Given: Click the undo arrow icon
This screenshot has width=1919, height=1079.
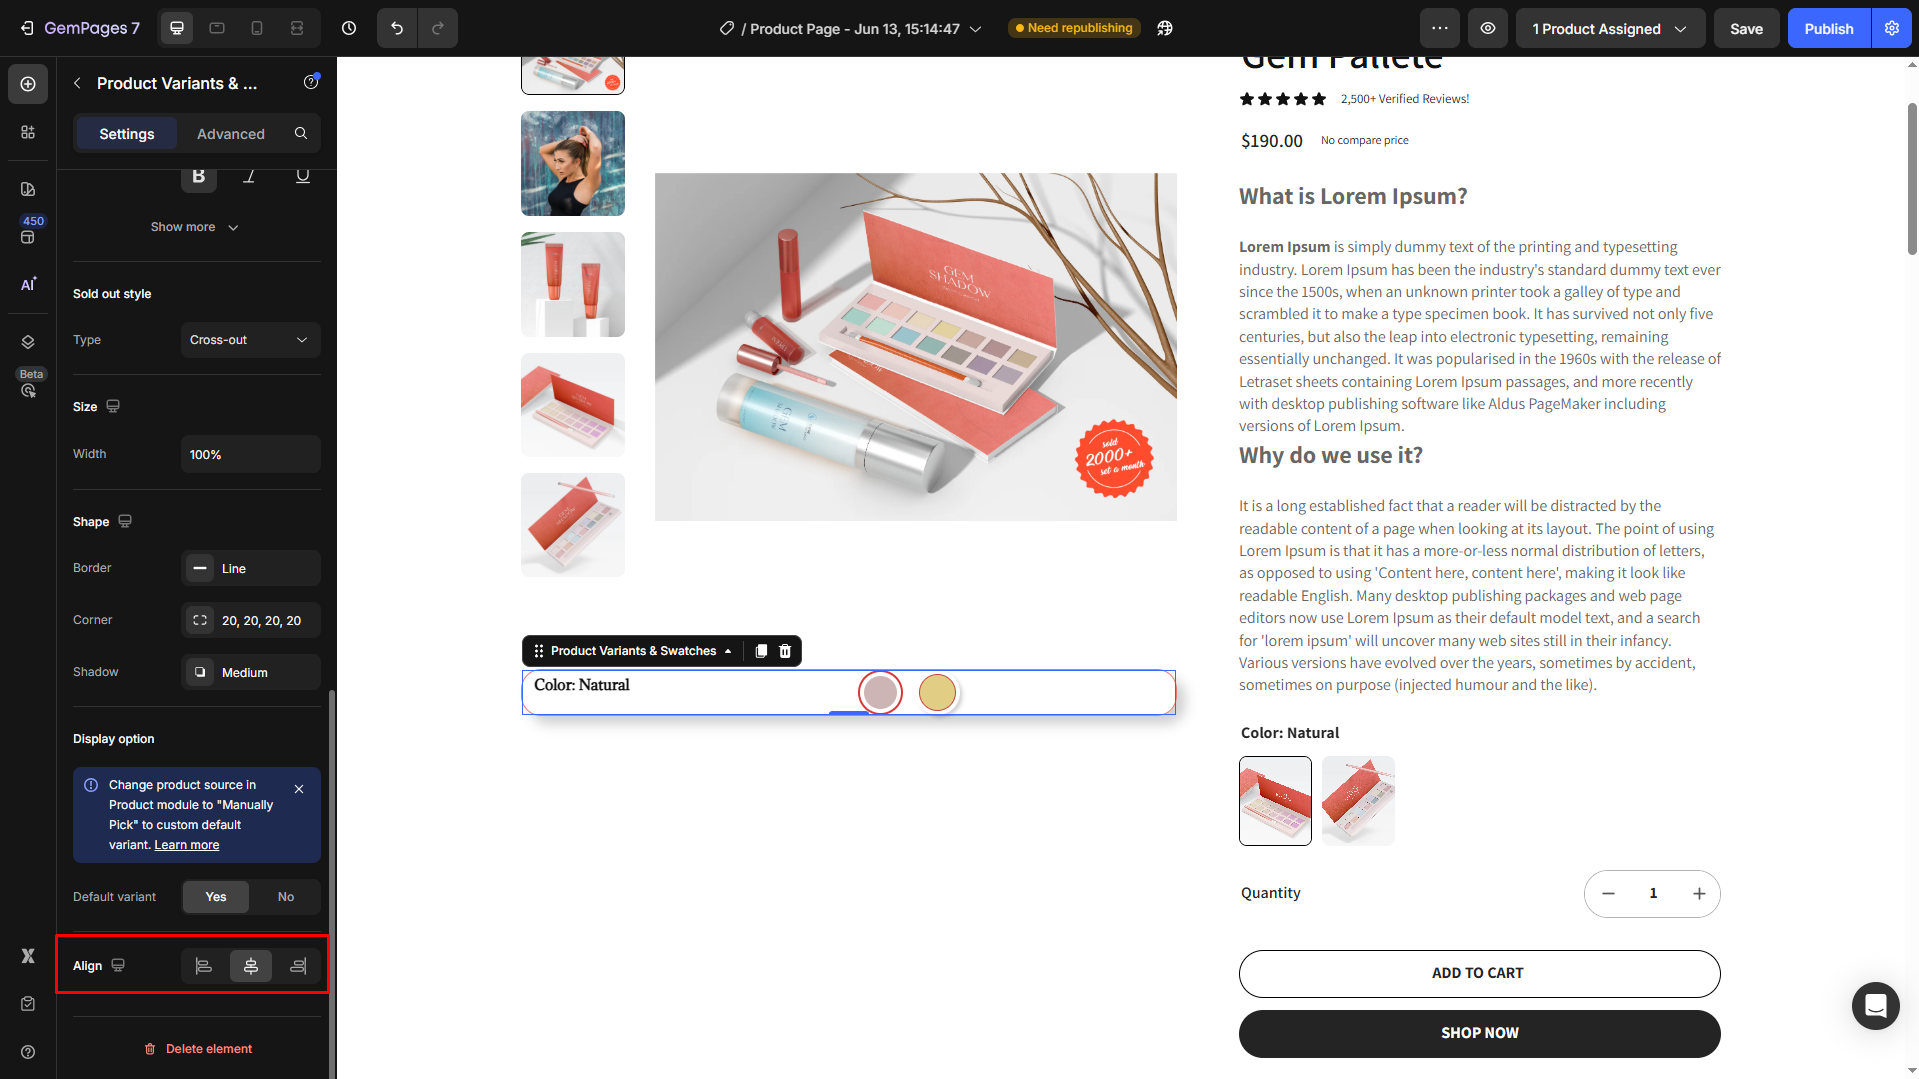Looking at the screenshot, I should pos(397,28).
